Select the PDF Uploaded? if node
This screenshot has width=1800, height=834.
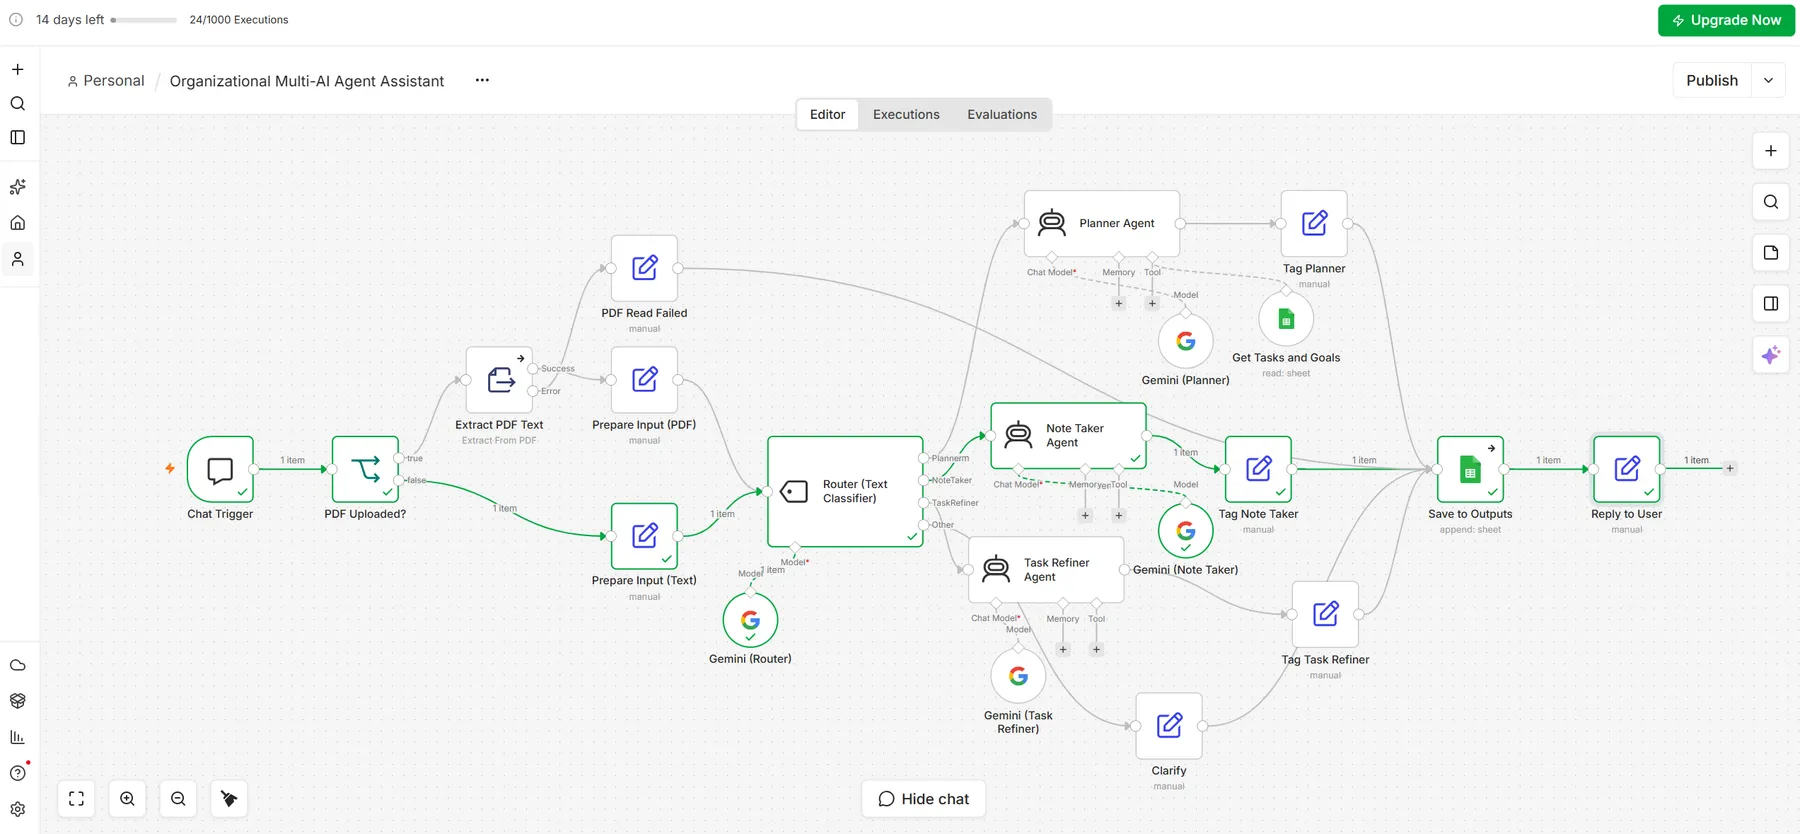[365, 469]
